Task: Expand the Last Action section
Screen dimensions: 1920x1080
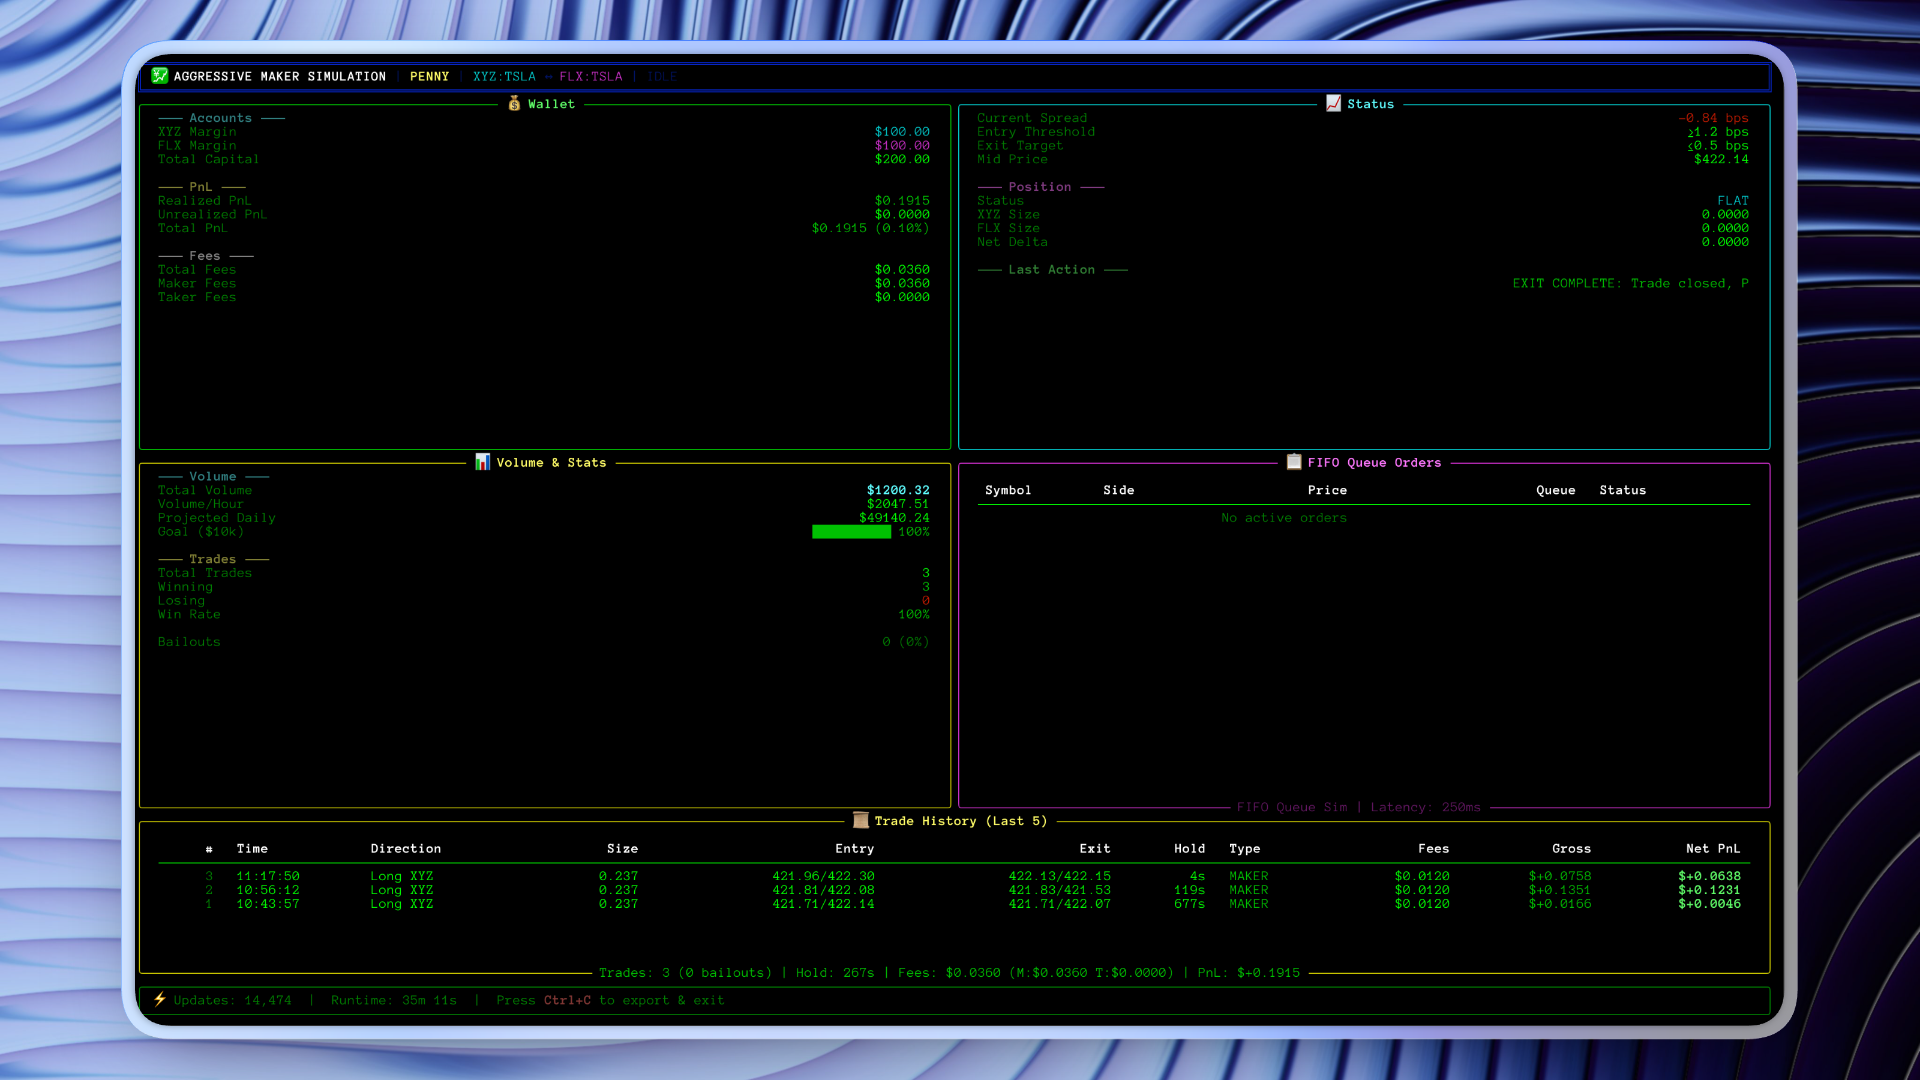Action: [x=1052, y=269]
